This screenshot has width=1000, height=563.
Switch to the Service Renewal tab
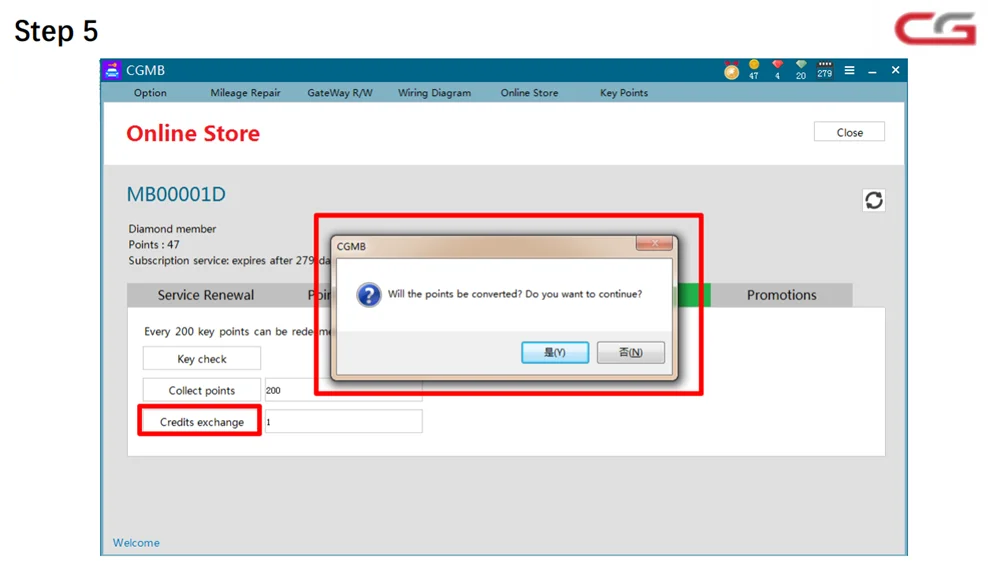205,295
